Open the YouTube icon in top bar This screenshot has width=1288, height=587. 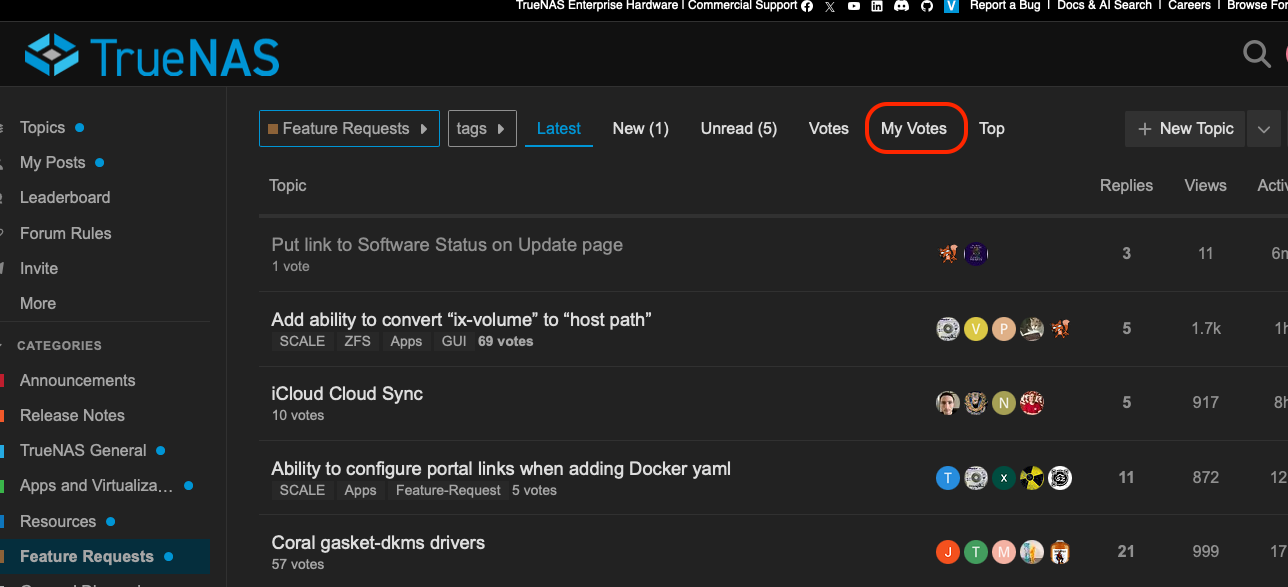pos(854,6)
